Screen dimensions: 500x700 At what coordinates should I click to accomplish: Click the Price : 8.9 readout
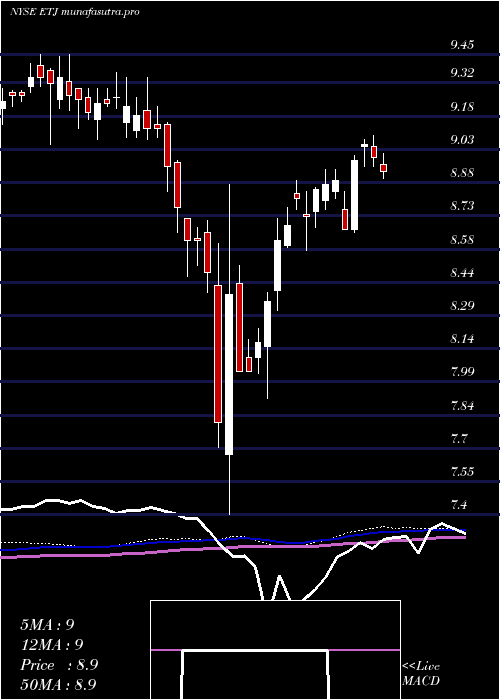[x=59, y=665]
